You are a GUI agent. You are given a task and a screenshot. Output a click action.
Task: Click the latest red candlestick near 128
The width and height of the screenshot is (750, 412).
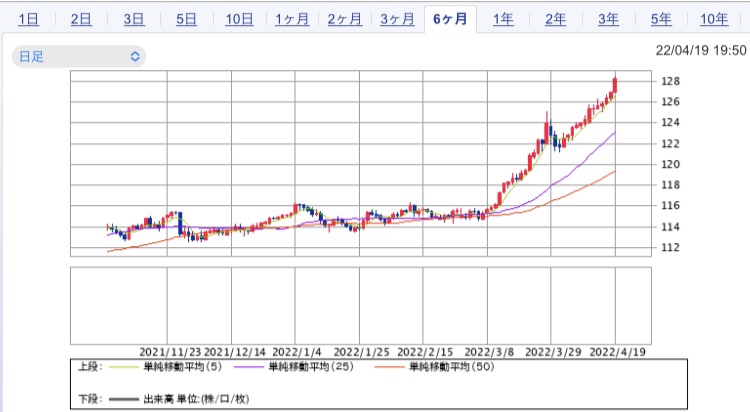tap(615, 85)
